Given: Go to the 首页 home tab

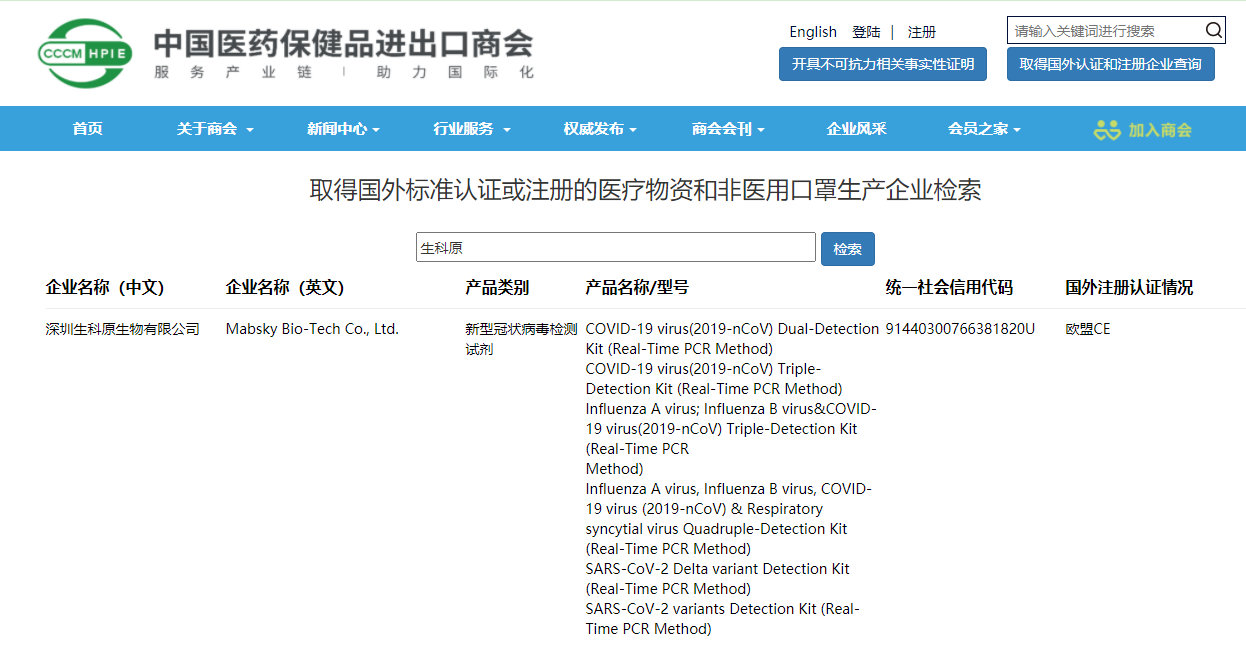Looking at the screenshot, I should coord(88,129).
